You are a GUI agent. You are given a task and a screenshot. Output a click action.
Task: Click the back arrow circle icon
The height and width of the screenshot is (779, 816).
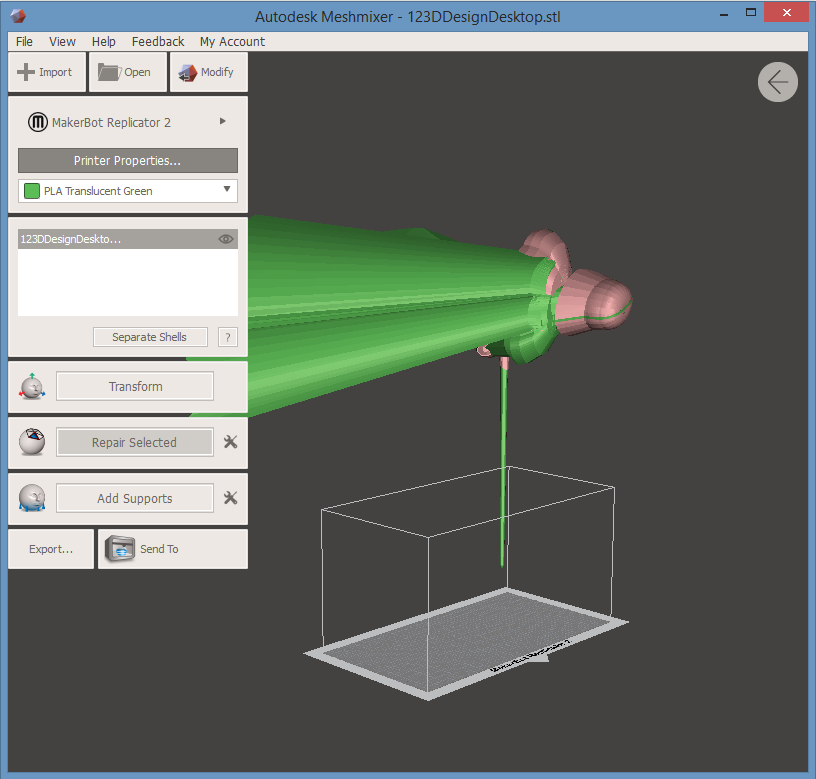(x=777, y=82)
